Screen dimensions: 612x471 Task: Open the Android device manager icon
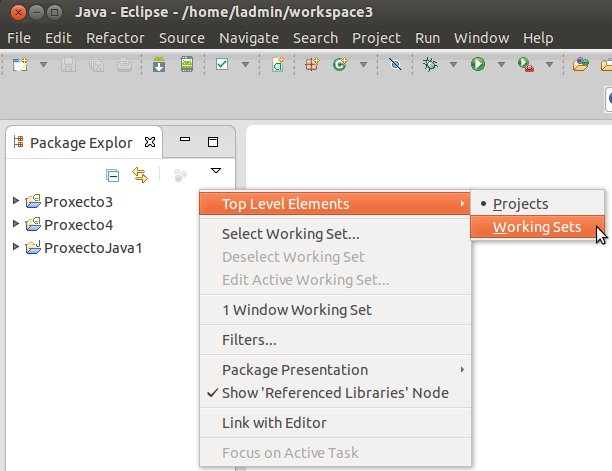click(187, 64)
